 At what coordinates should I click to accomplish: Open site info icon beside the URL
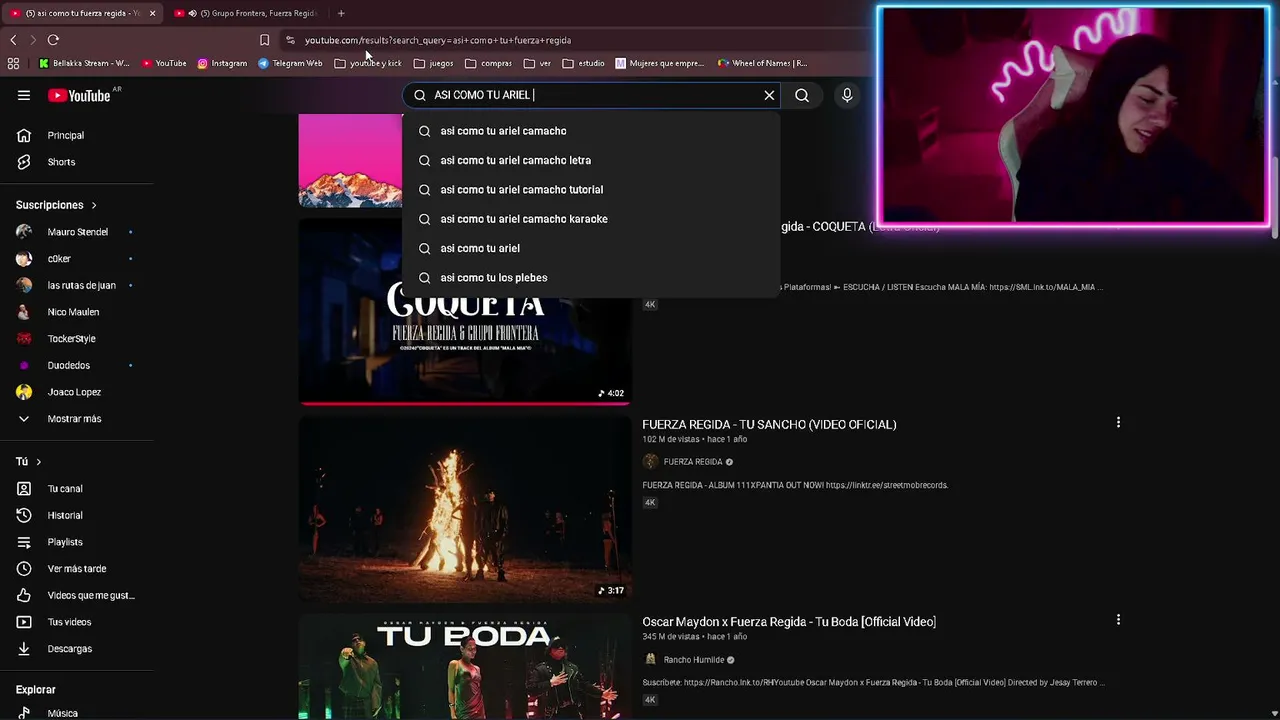(290, 40)
